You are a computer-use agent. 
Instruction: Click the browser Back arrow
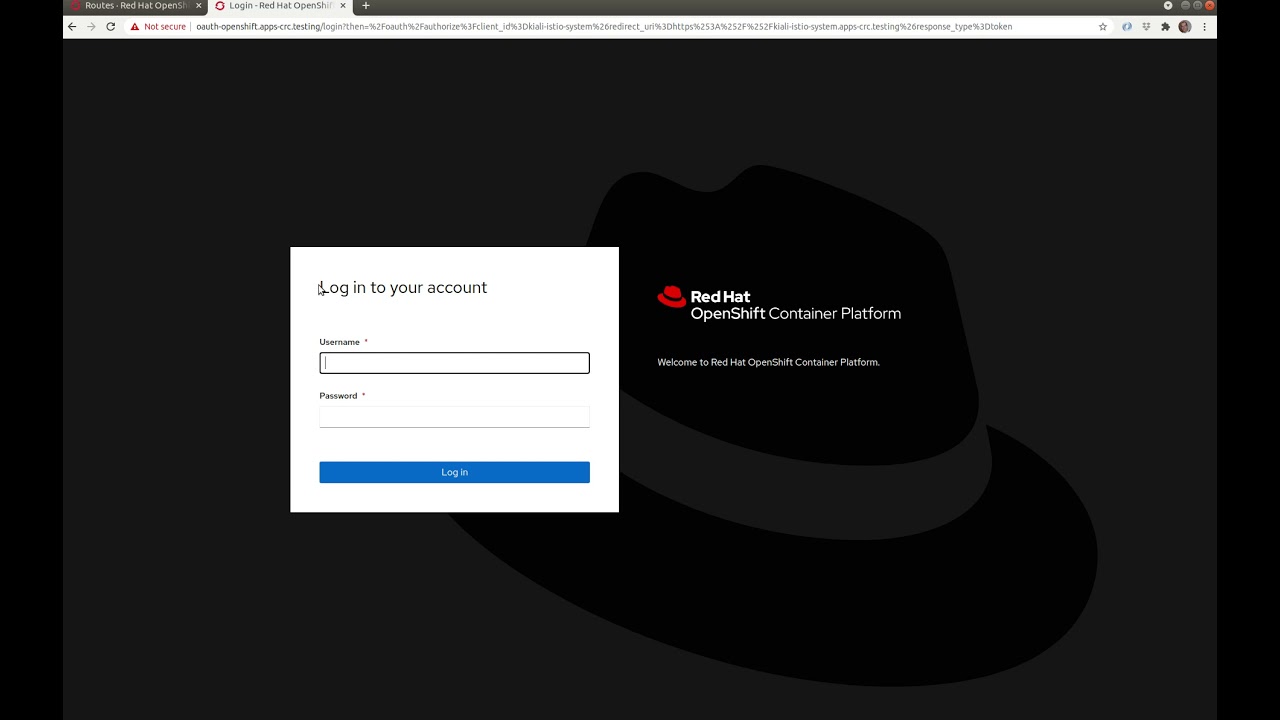click(71, 27)
